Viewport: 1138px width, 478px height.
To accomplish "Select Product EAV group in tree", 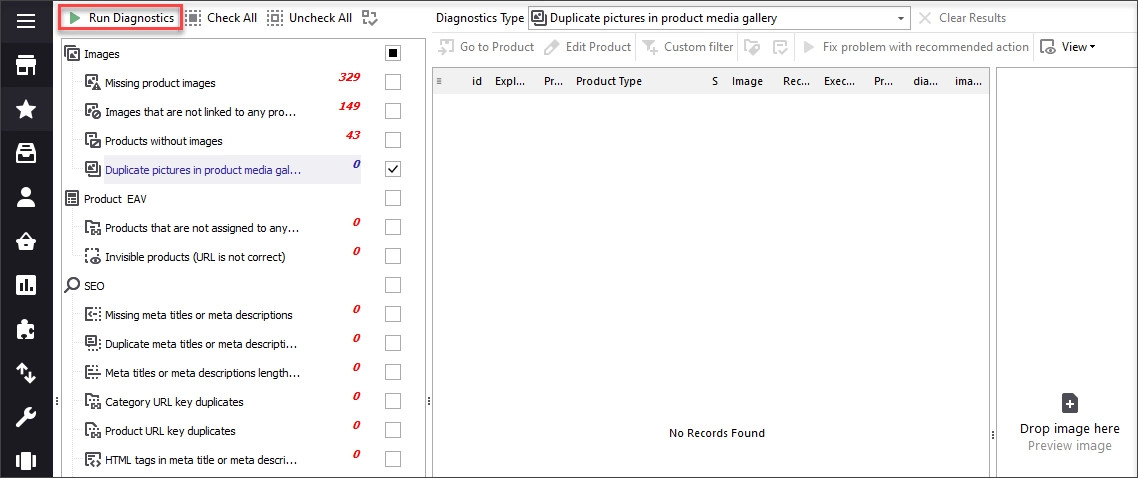I will (x=115, y=199).
